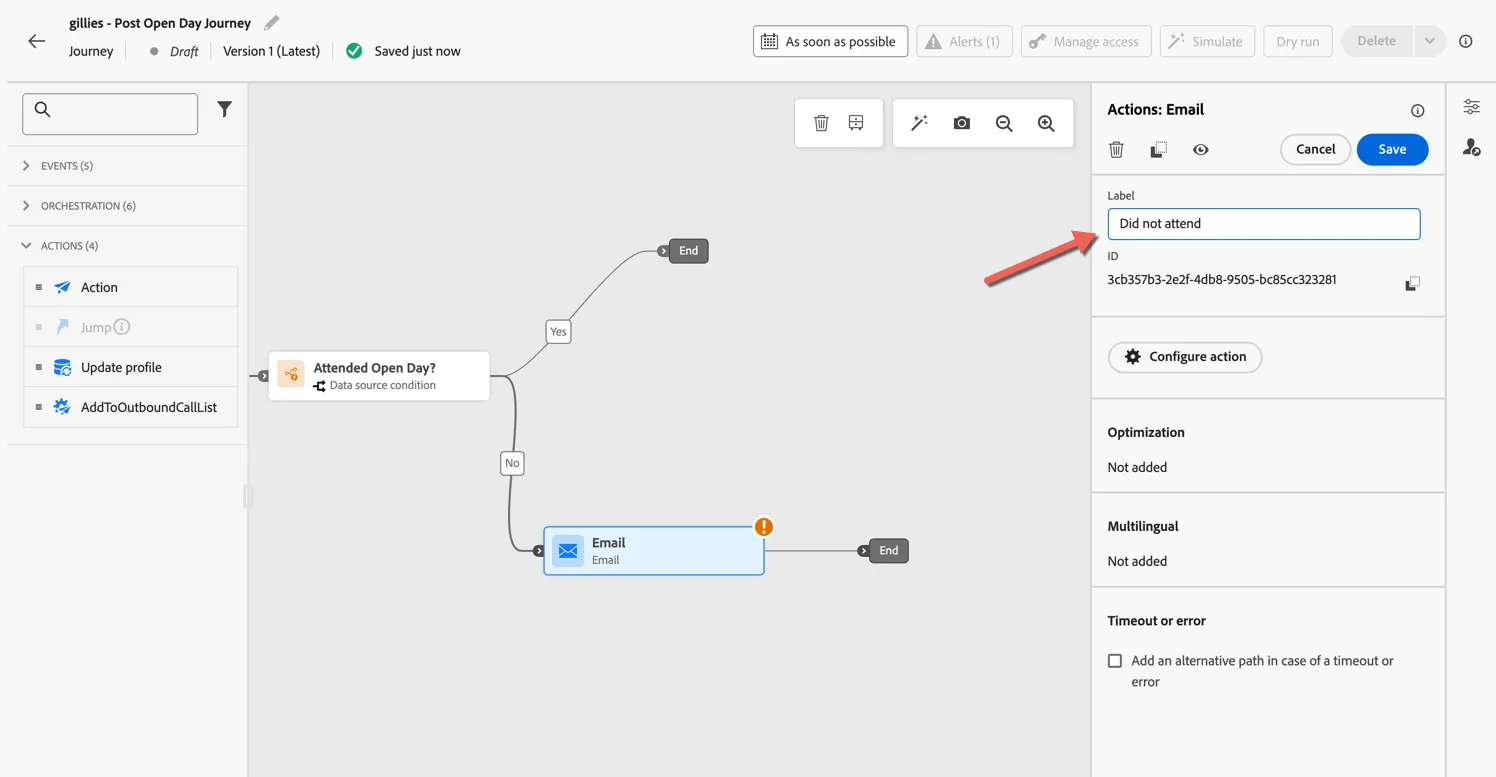Select the Email node on canvas
The width and height of the screenshot is (1496, 777).
click(x=654, y=551)
